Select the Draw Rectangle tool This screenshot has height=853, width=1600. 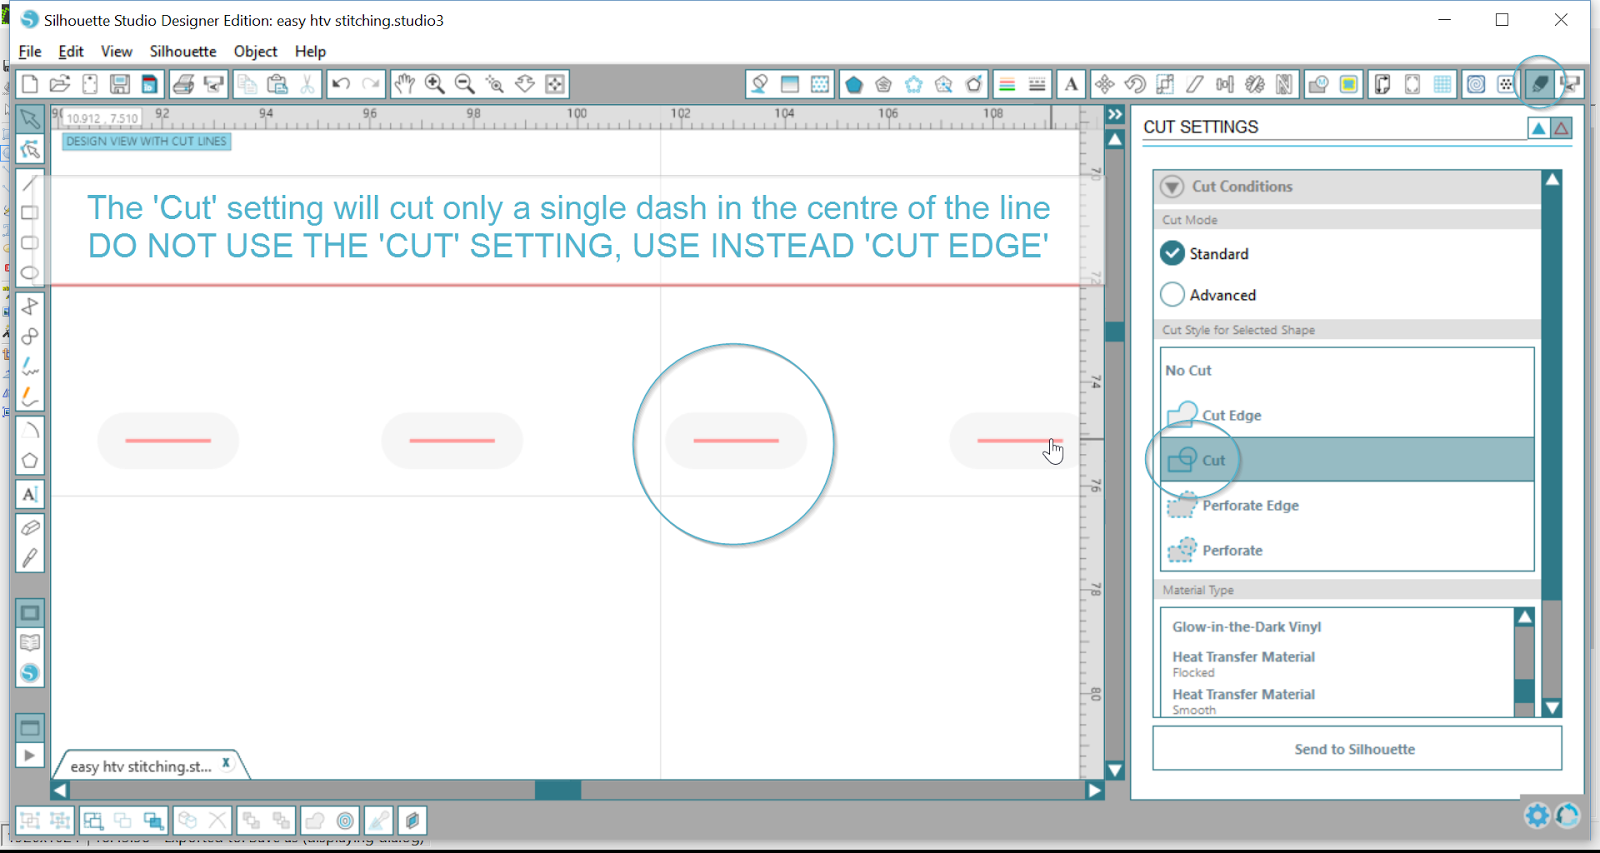30,212
